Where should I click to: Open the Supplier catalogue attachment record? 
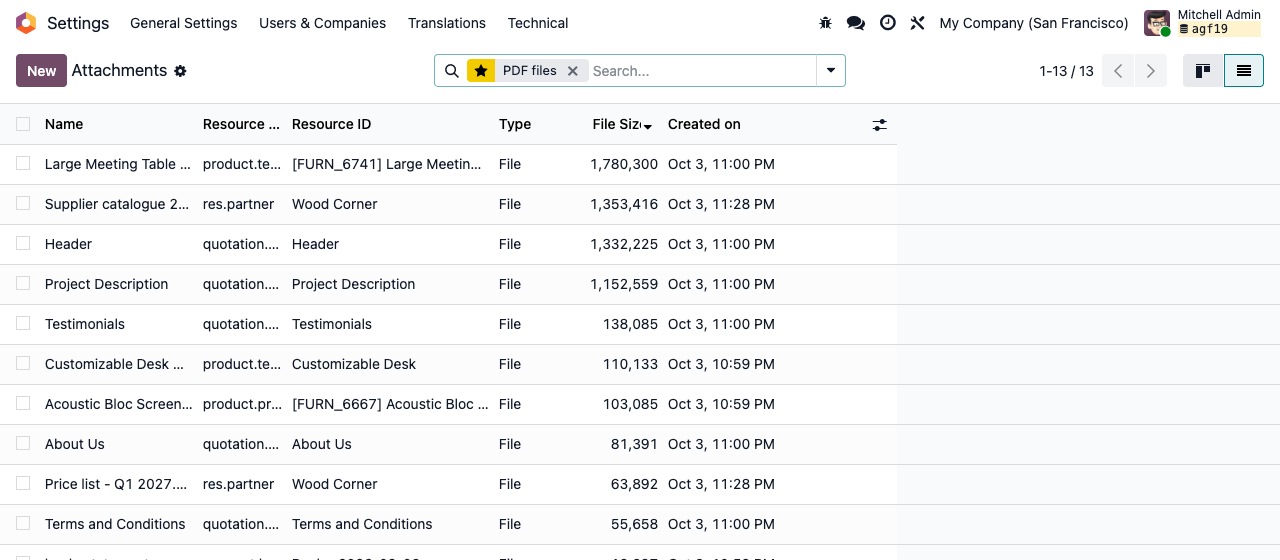117,204
